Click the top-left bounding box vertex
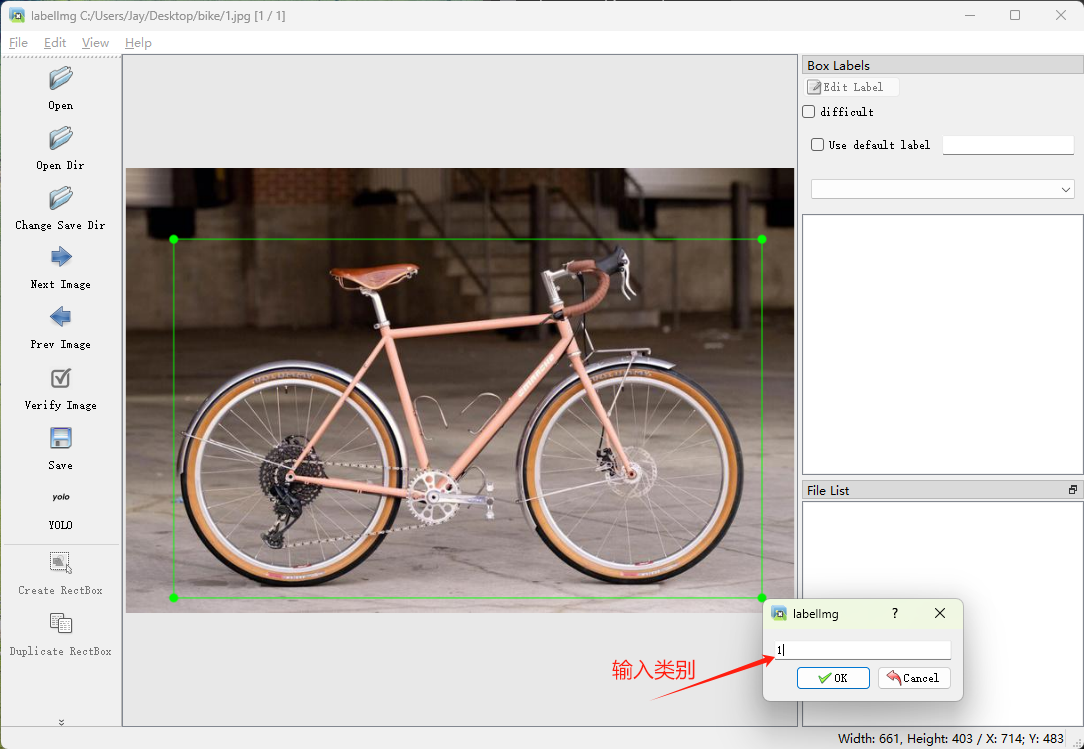The width and height of the screenshot is (1084, 749). click(174, 239)
